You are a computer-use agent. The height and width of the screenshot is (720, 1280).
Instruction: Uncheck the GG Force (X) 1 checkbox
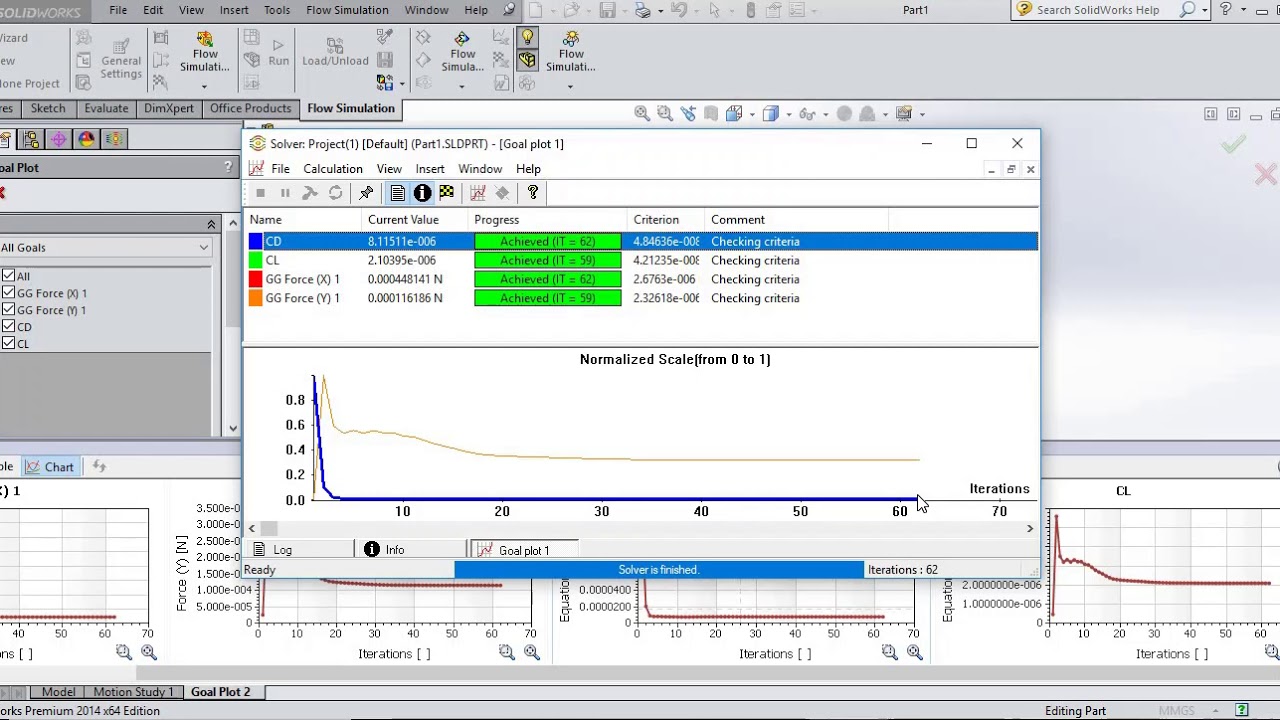pos(8,293)
